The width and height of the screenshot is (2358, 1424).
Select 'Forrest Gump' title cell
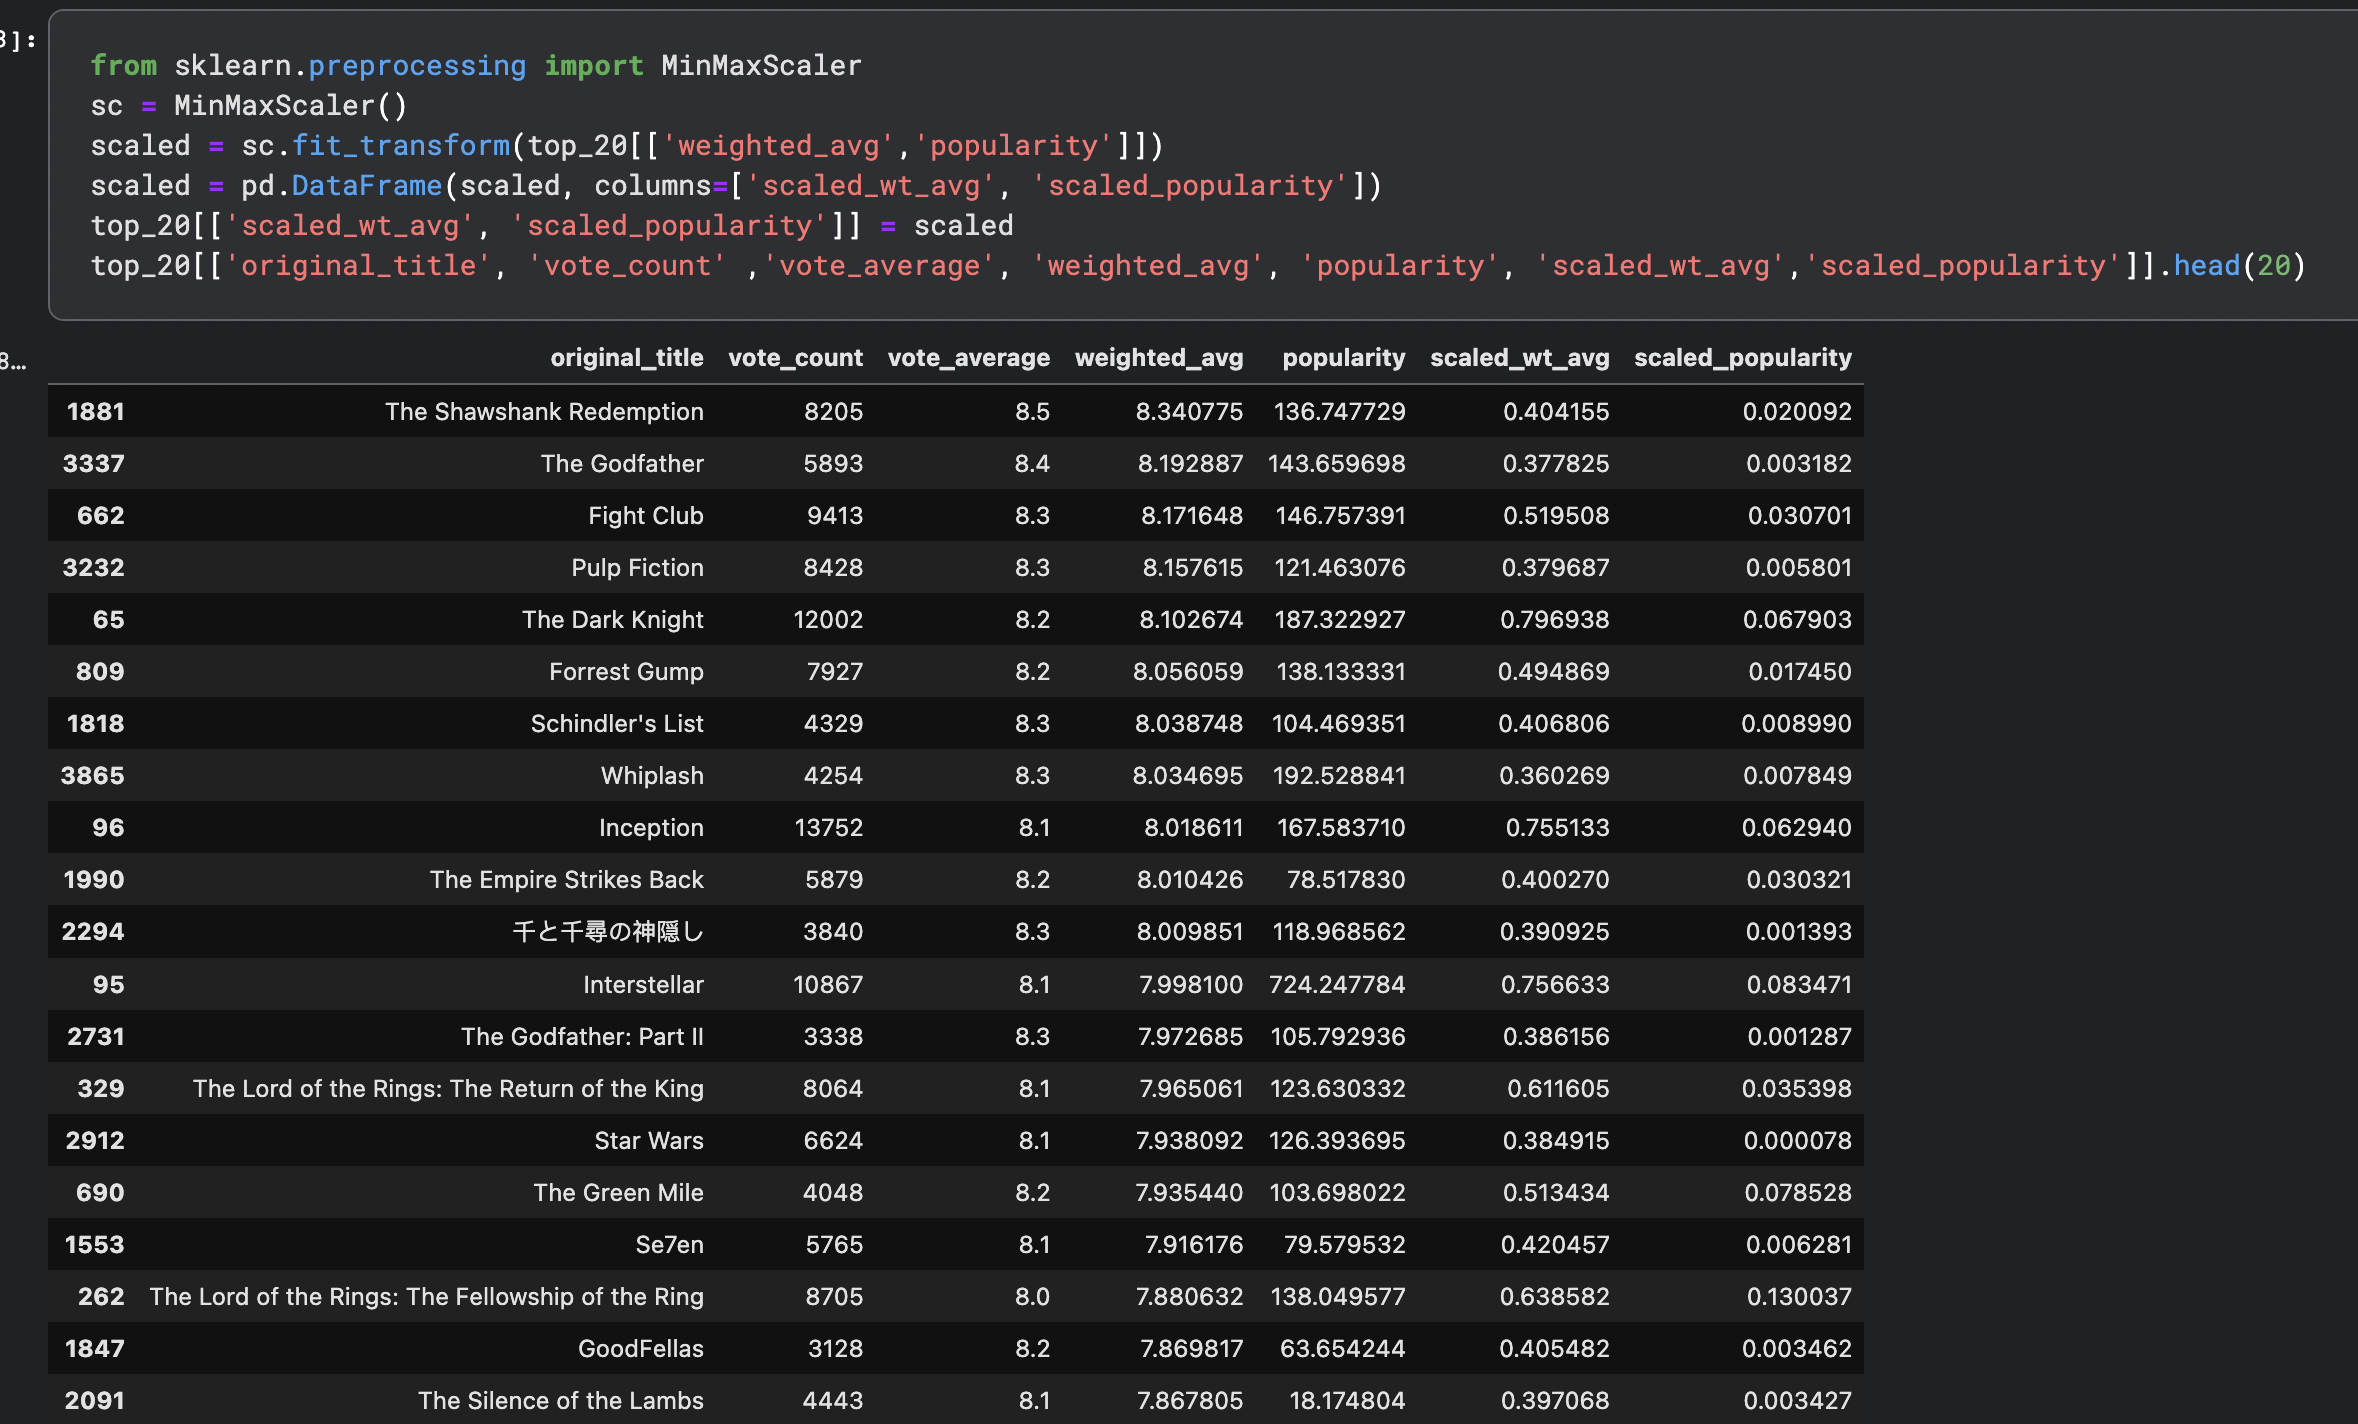[626, 671]
